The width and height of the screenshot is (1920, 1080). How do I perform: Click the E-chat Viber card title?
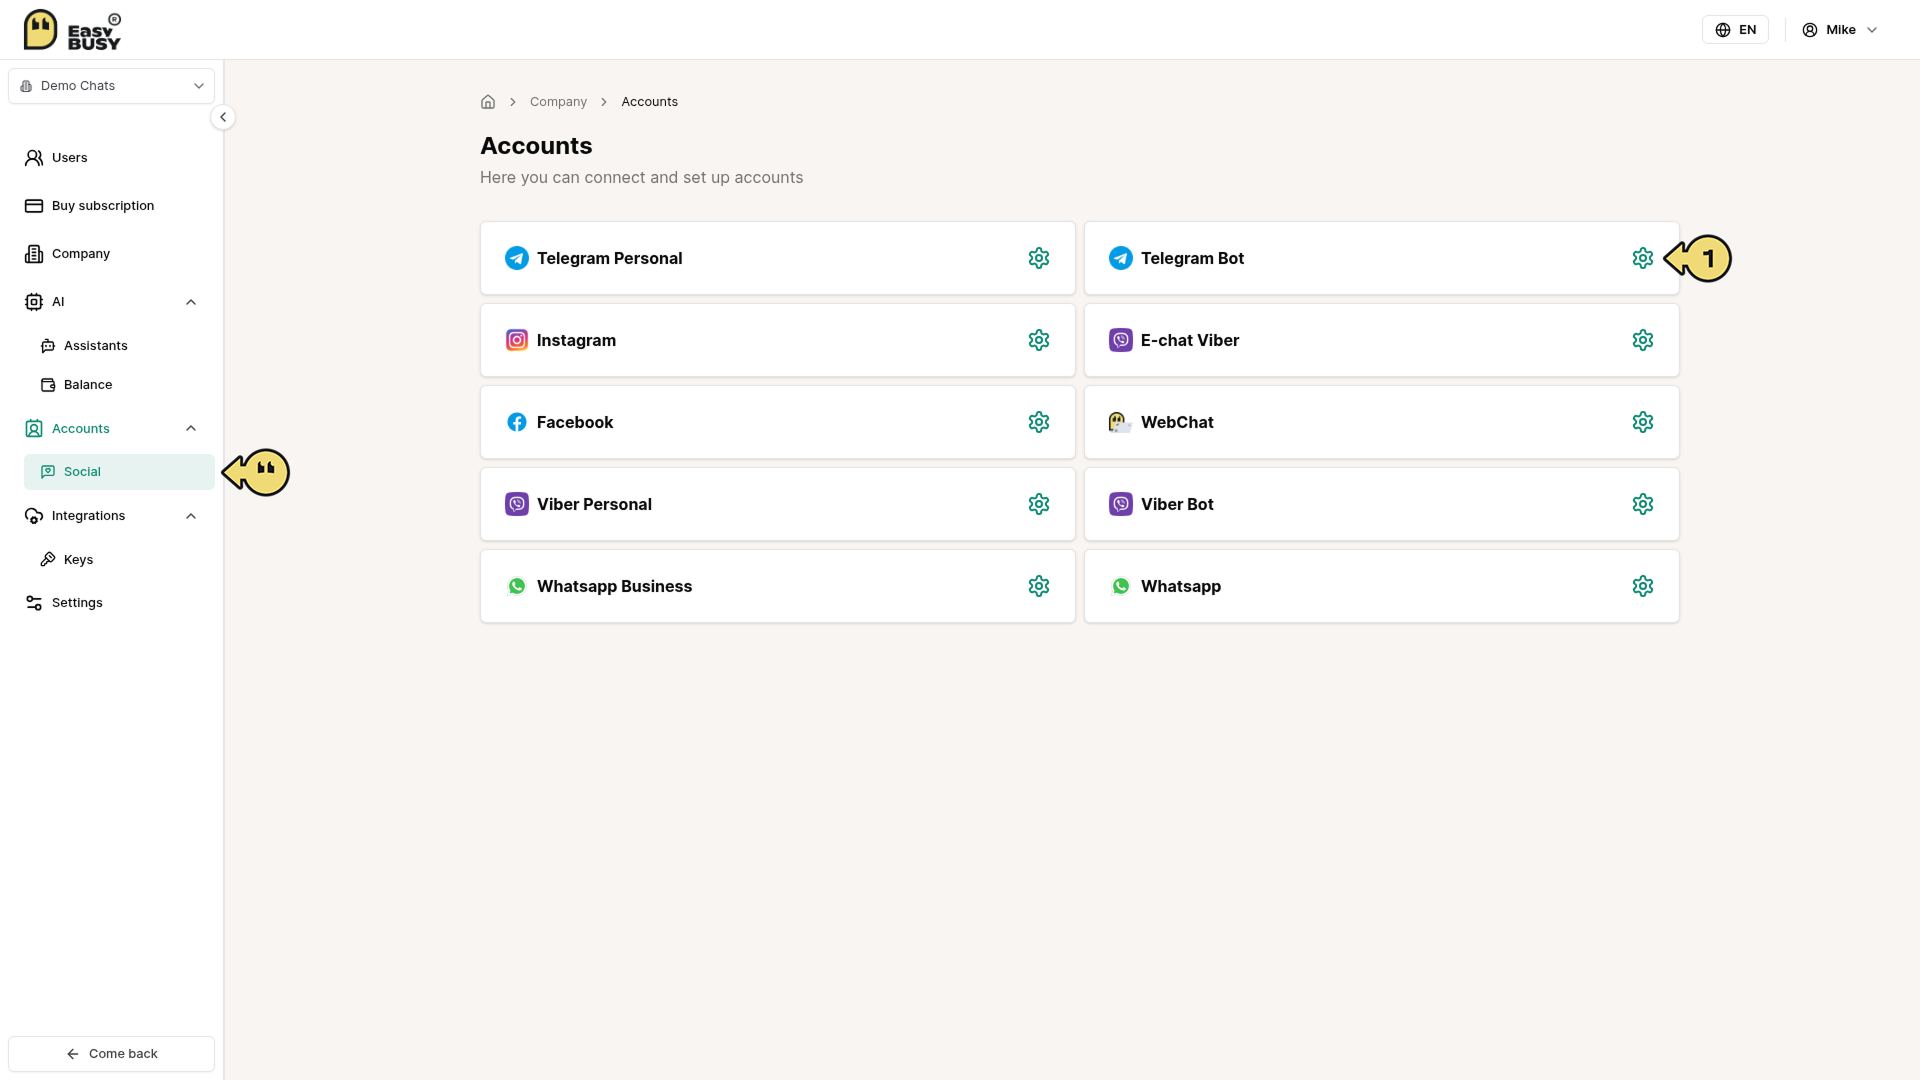[1190, 340]
